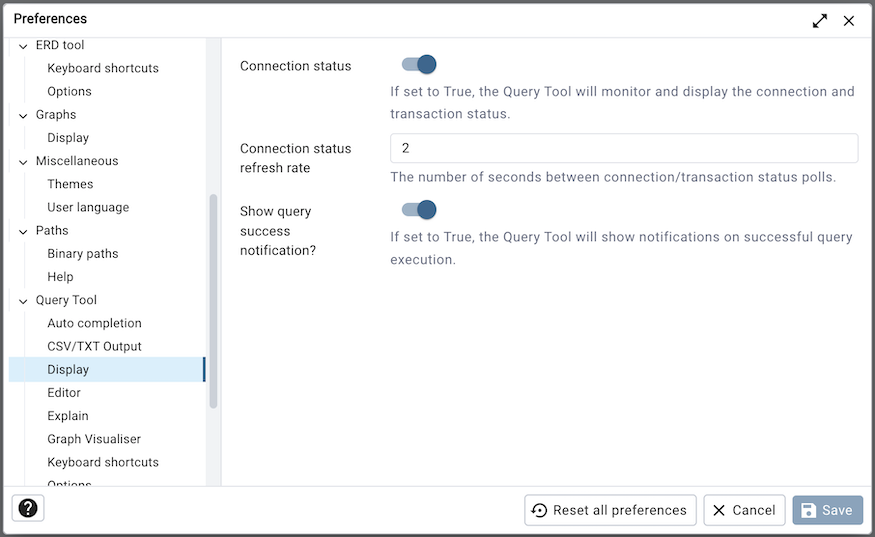Maximize the Preferences dialog
875x537 pixels.
coord(820,20)
